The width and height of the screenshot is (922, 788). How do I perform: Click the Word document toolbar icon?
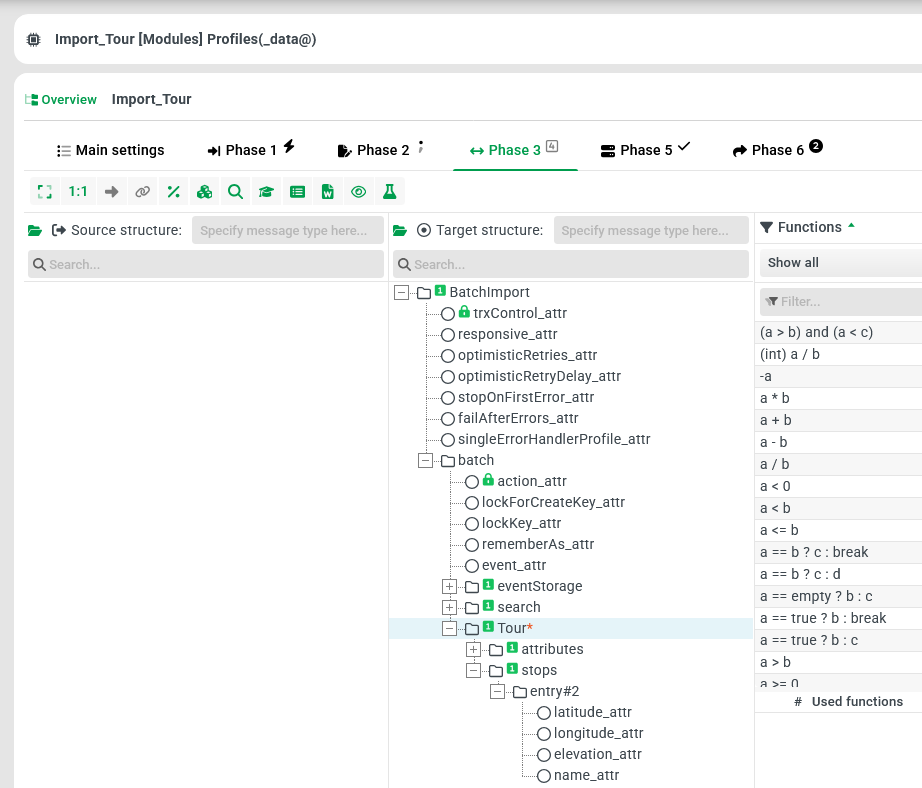(x=327, y=191)
